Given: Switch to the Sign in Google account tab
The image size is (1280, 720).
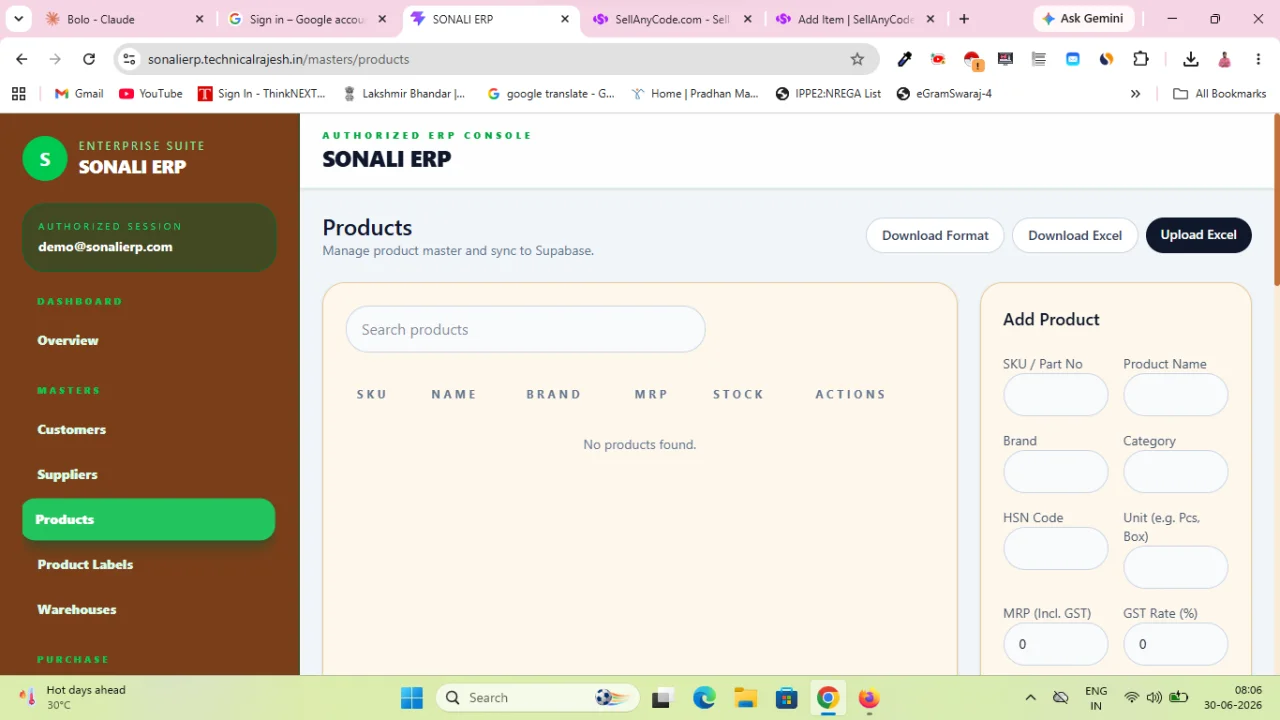Looking at the screenshot, I should click(x=306, y=19).
